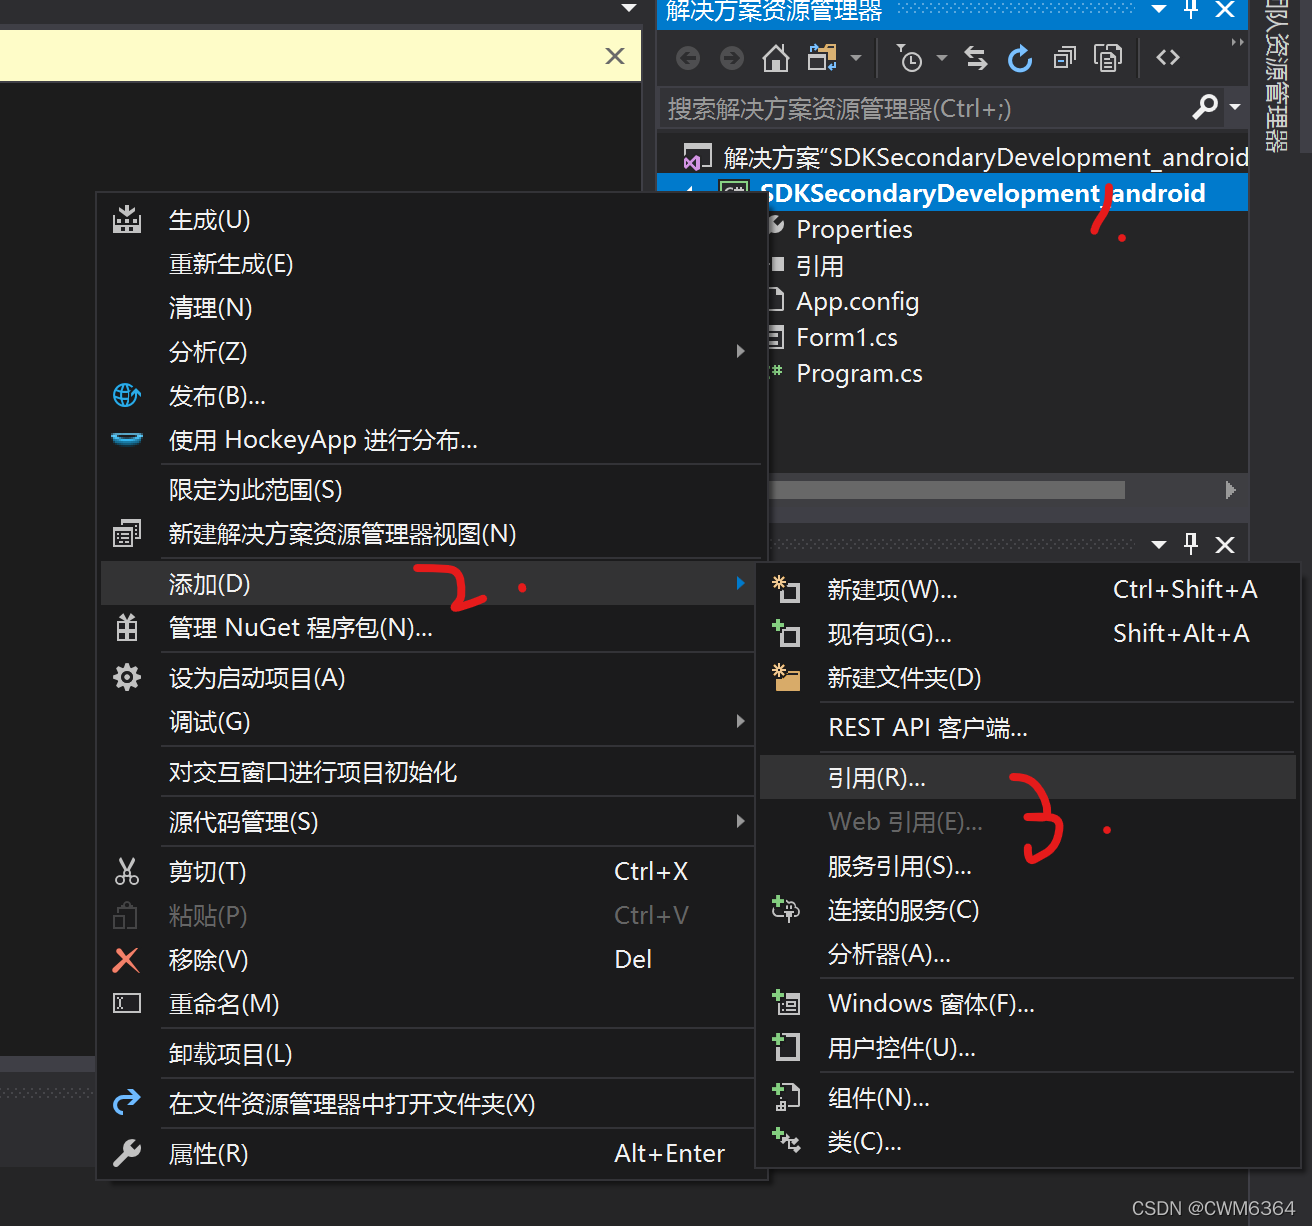Select Clean (清理) from context menu
The height and width of the screenshot is (1226, 1312).
[210, 308]
